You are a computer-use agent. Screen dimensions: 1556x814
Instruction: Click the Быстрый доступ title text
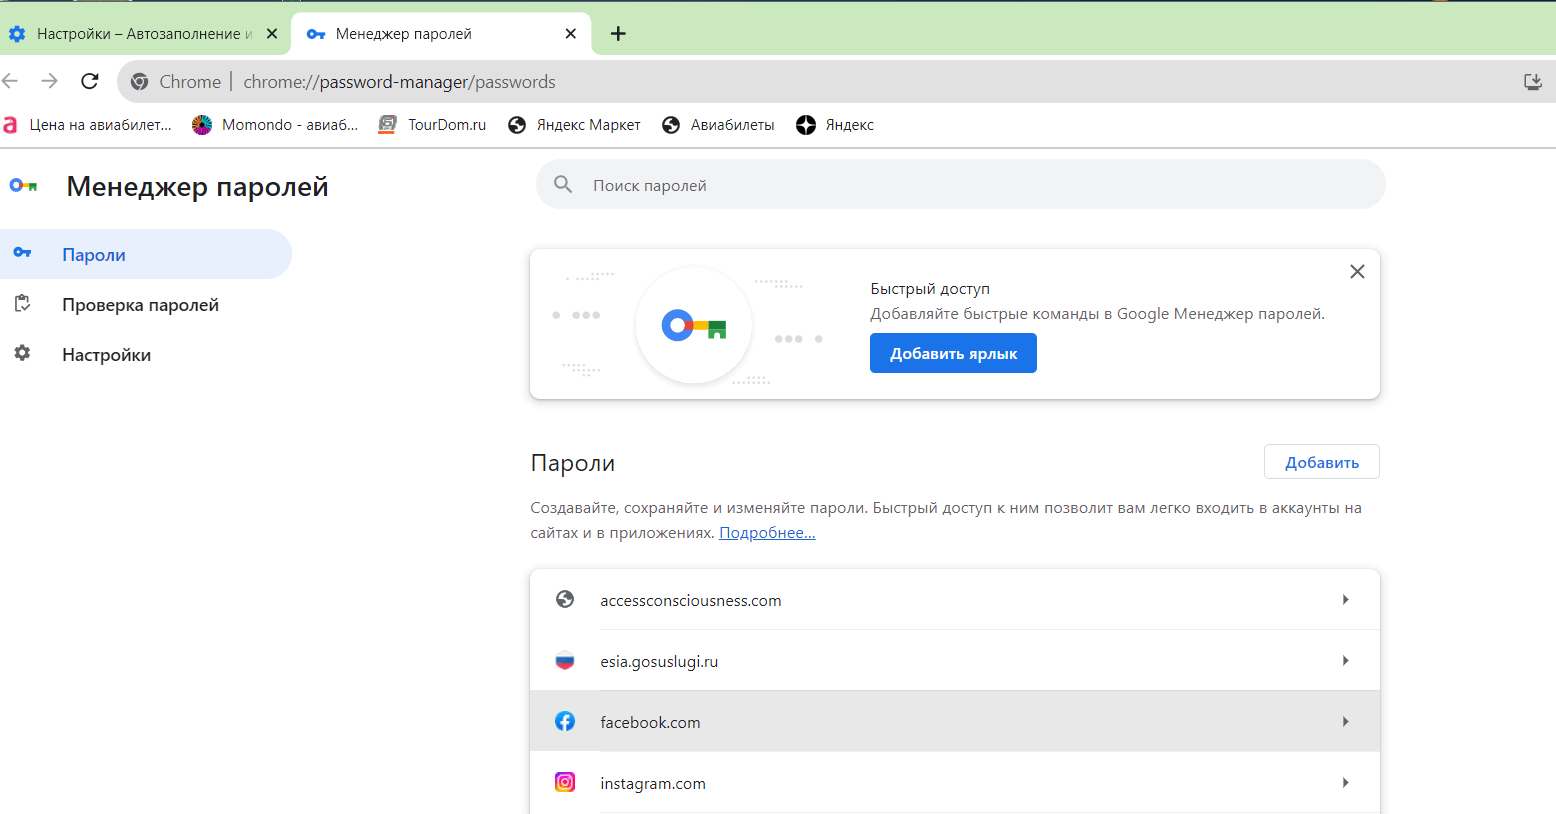pos(930,289)
